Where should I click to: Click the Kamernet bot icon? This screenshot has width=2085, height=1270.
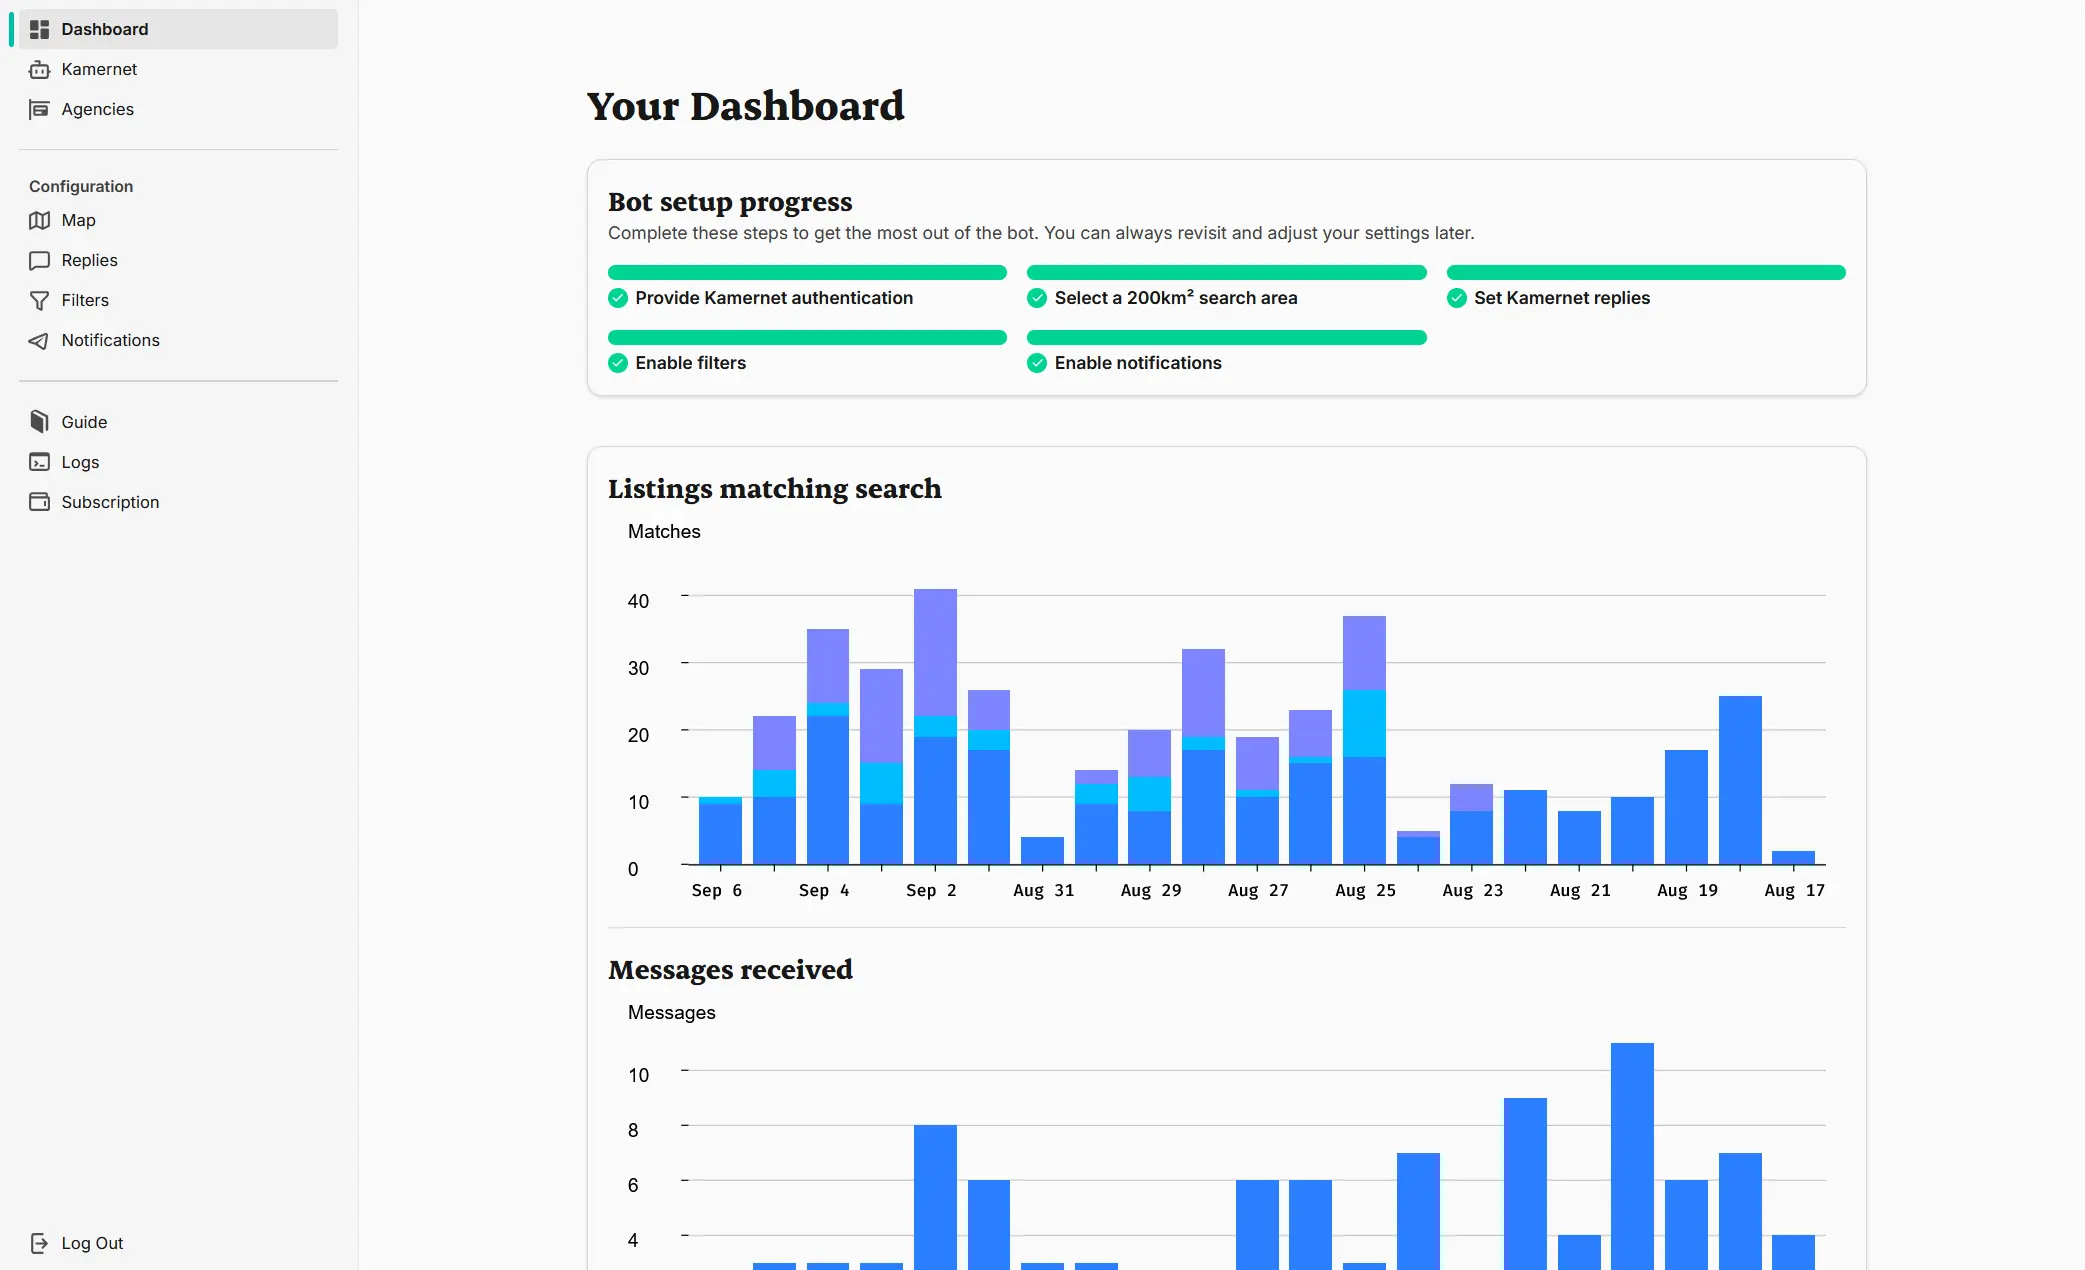pyautogui.click(x=39, y=69)
